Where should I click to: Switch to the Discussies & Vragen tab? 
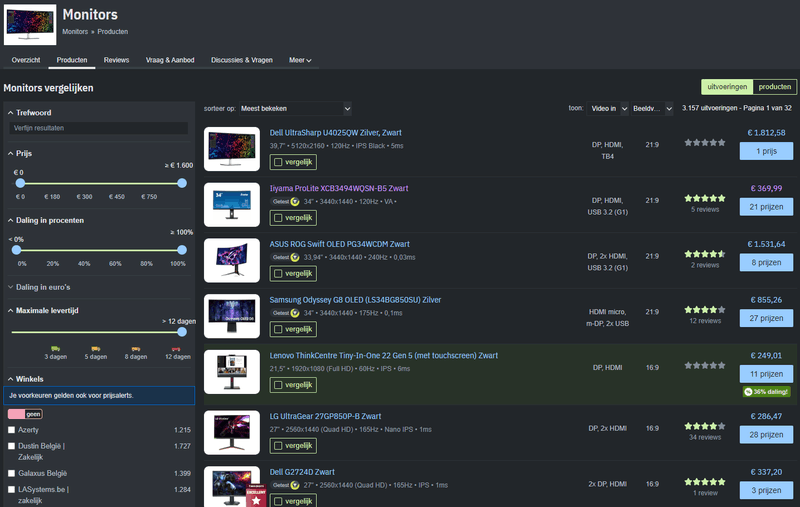(242, 60)
